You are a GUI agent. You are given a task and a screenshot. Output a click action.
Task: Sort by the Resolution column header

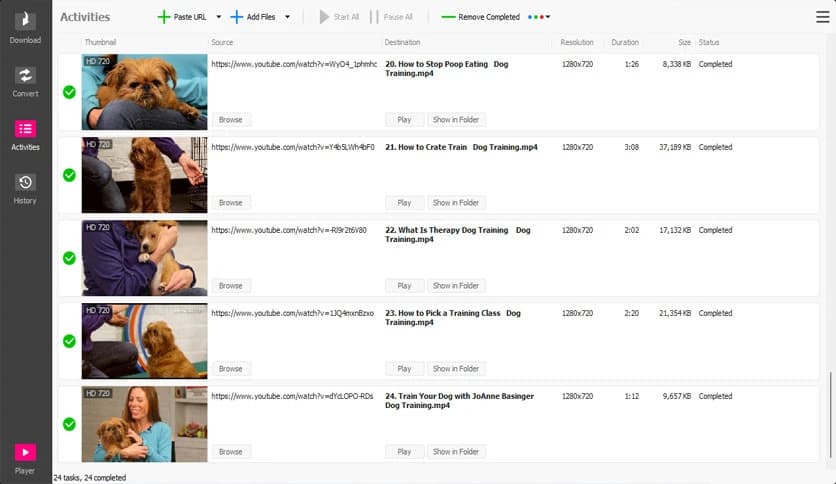(577, 42)
